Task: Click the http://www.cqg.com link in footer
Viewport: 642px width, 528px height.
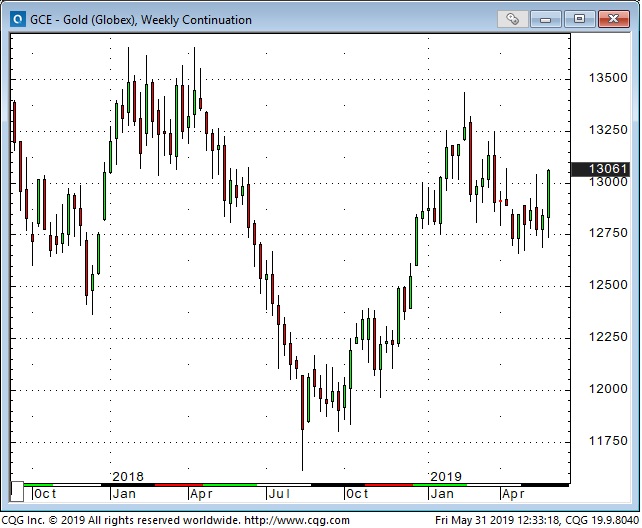Action: point(297,520)
